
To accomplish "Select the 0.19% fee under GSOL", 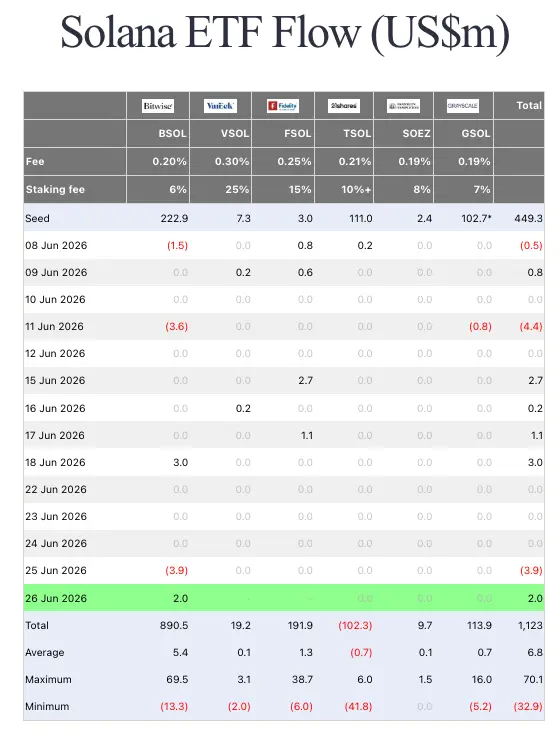I will [474, 161].
